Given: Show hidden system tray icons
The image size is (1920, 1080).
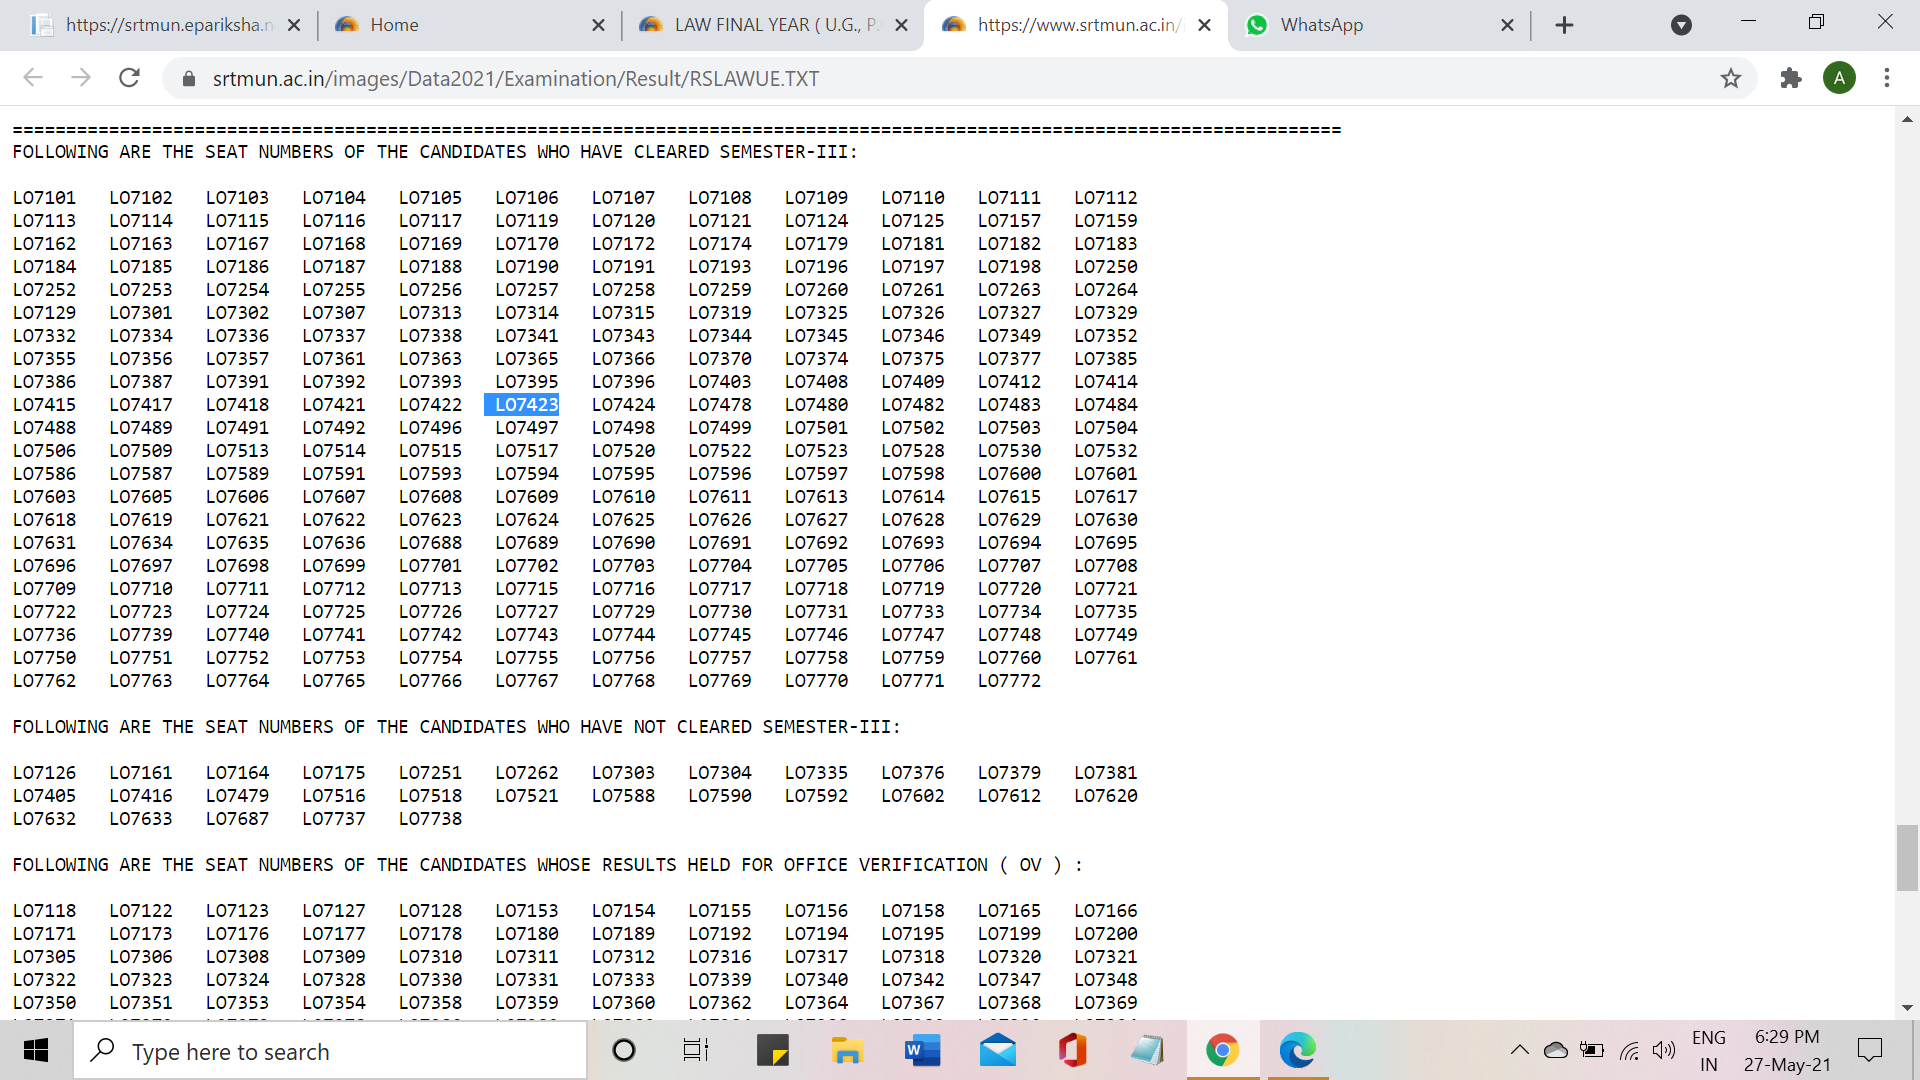Looking at the screenshot, I should pos(1519,1050).
